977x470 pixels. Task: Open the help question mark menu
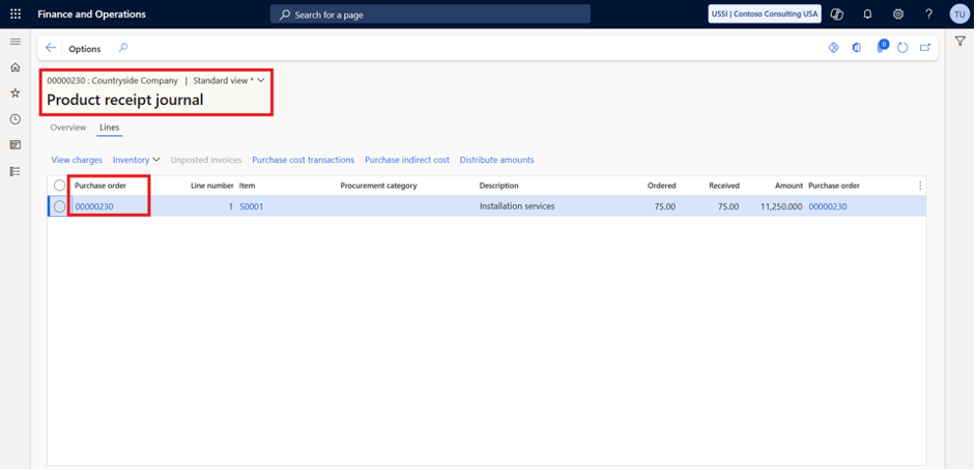coord(928,14)
